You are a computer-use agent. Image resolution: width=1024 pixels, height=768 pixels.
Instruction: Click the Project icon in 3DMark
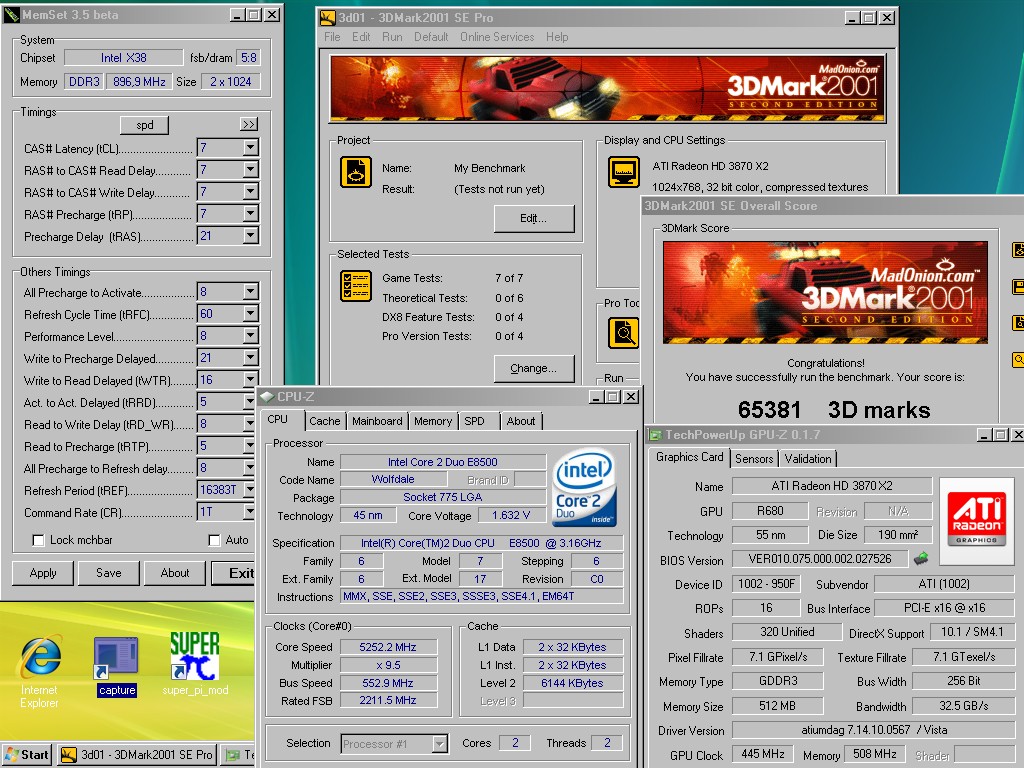356,172
